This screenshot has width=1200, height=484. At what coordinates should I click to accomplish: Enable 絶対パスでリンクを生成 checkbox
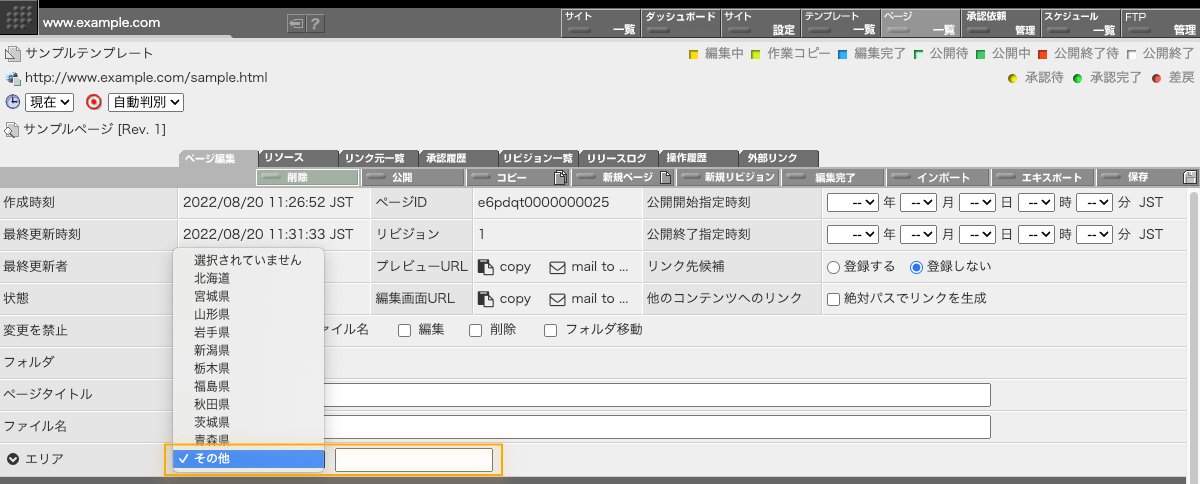[833, 299]
